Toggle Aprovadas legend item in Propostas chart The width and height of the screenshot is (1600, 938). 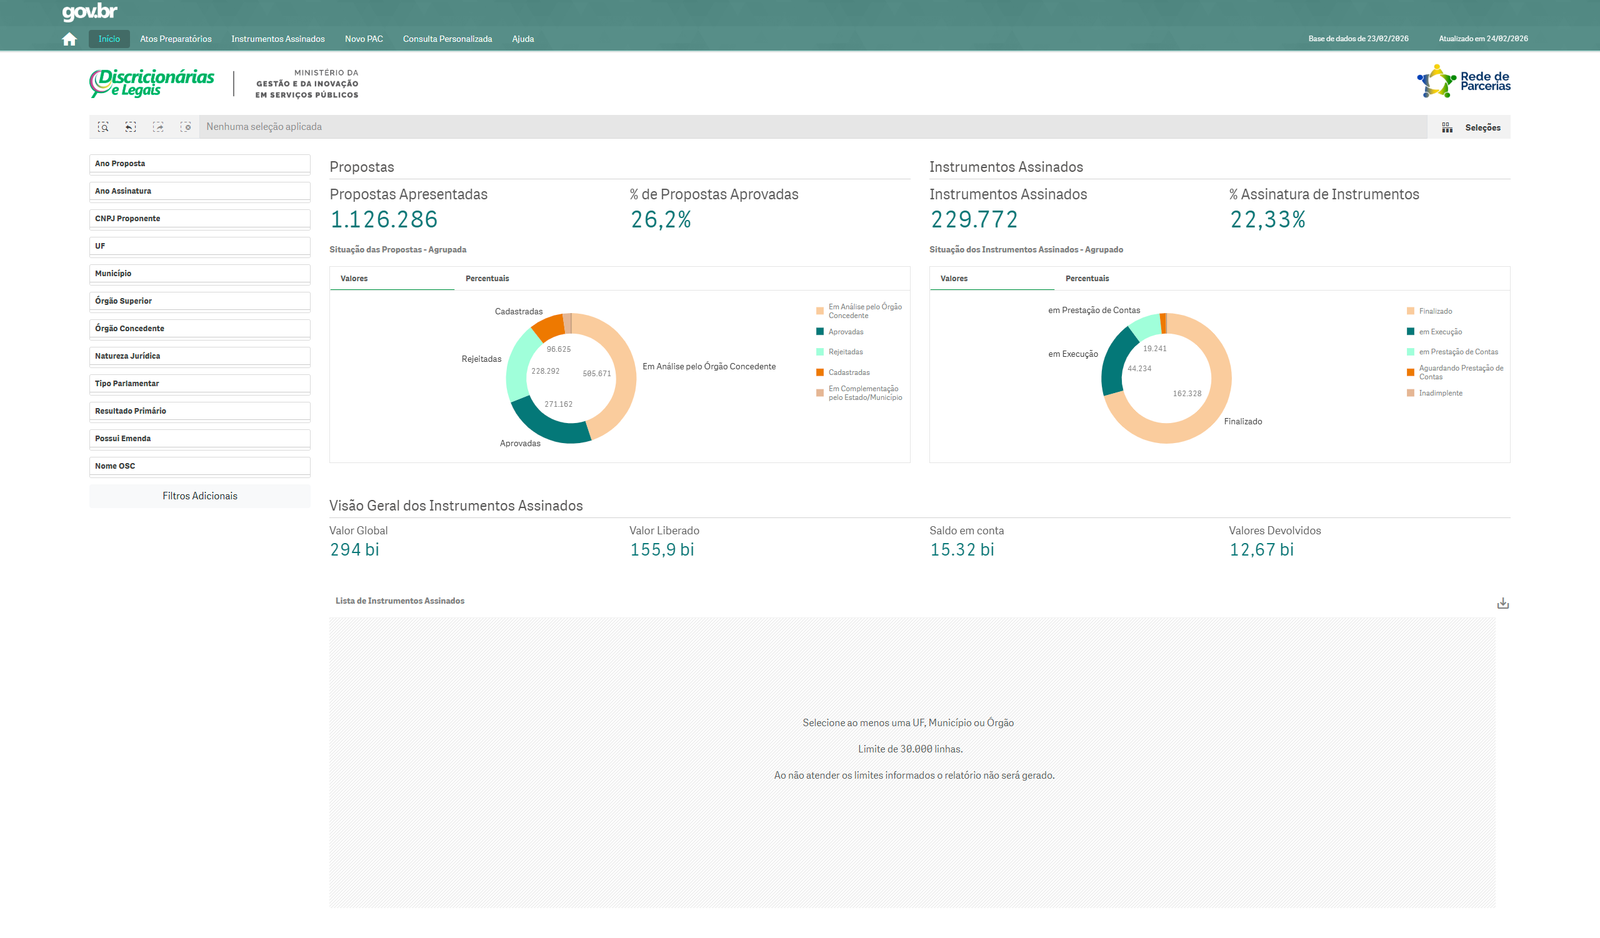[845, 332]
